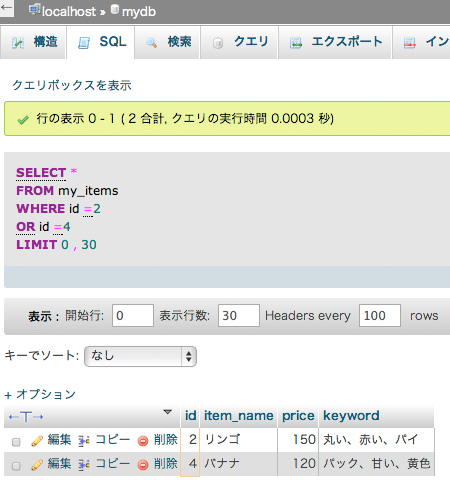The height and width of the screenshot is (480, 450).
Task: Sort by the item_name column header
Action: [239, 416]
